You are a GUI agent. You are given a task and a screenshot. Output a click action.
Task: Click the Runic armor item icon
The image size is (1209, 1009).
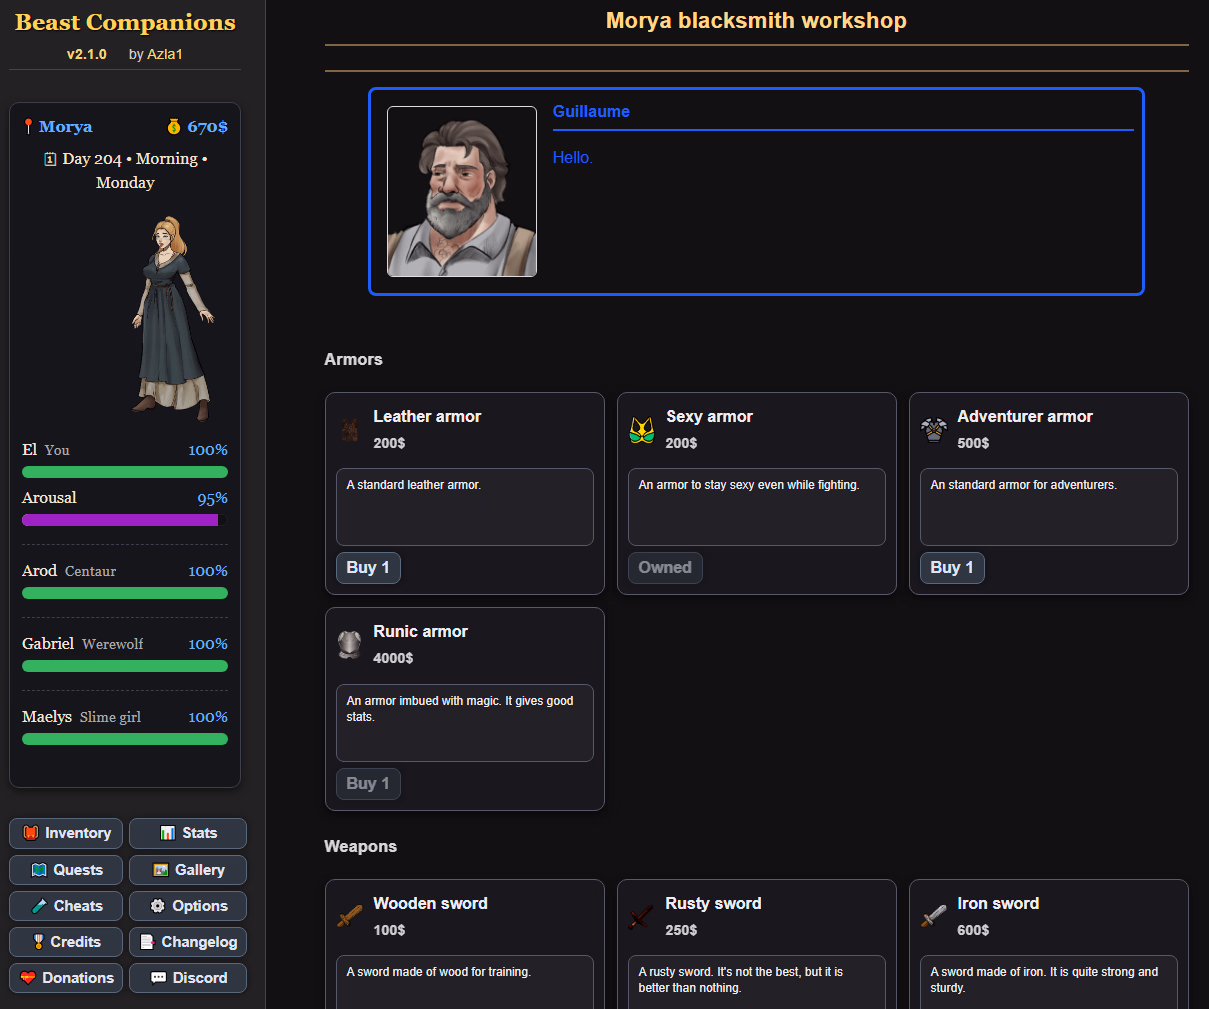(x=349, y=645)
